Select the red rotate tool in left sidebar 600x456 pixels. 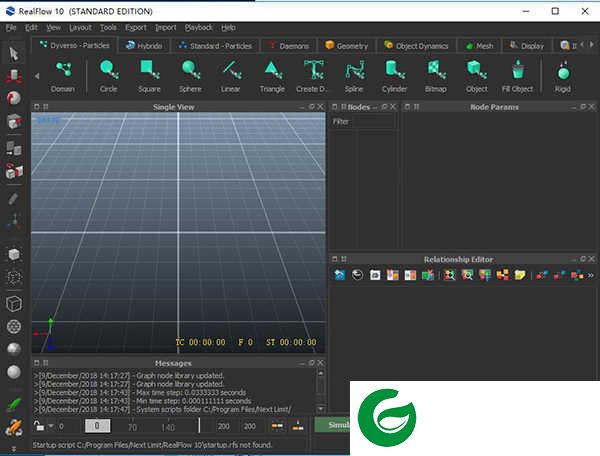tap(14, 98)
